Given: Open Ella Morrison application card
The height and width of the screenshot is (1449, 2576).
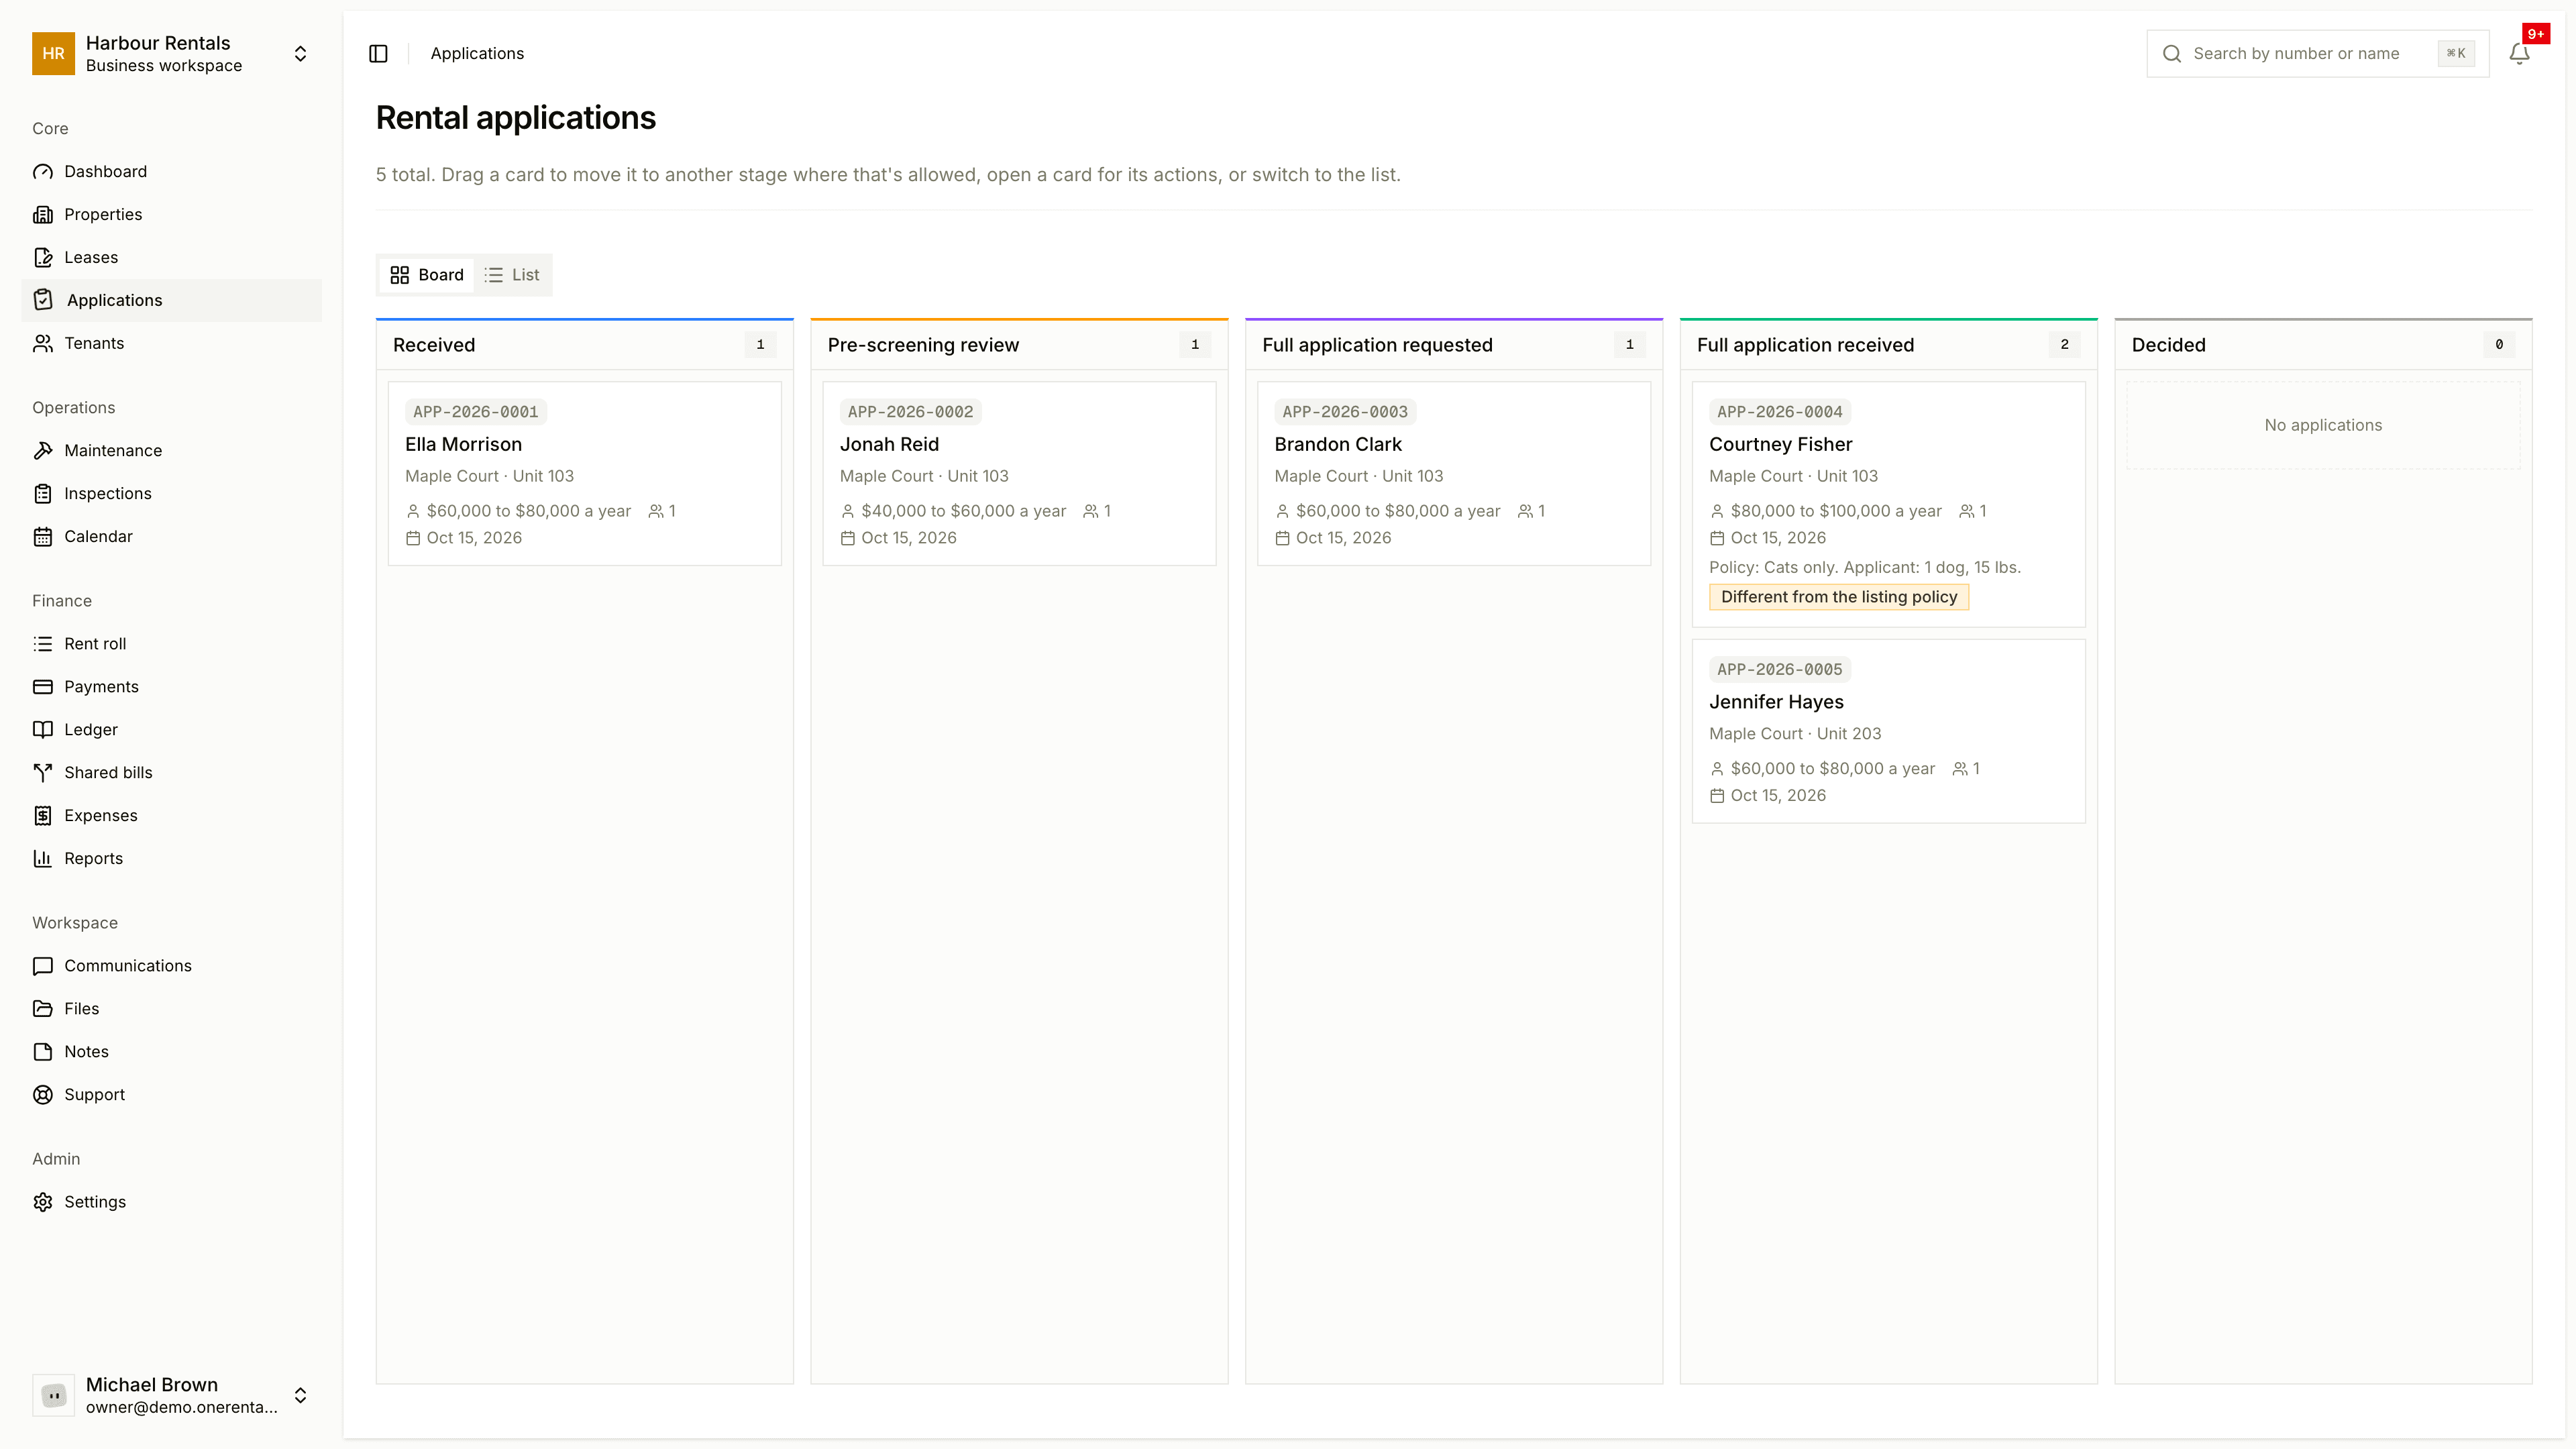Looking at the screenshot, I should click(x=584, y=474).
